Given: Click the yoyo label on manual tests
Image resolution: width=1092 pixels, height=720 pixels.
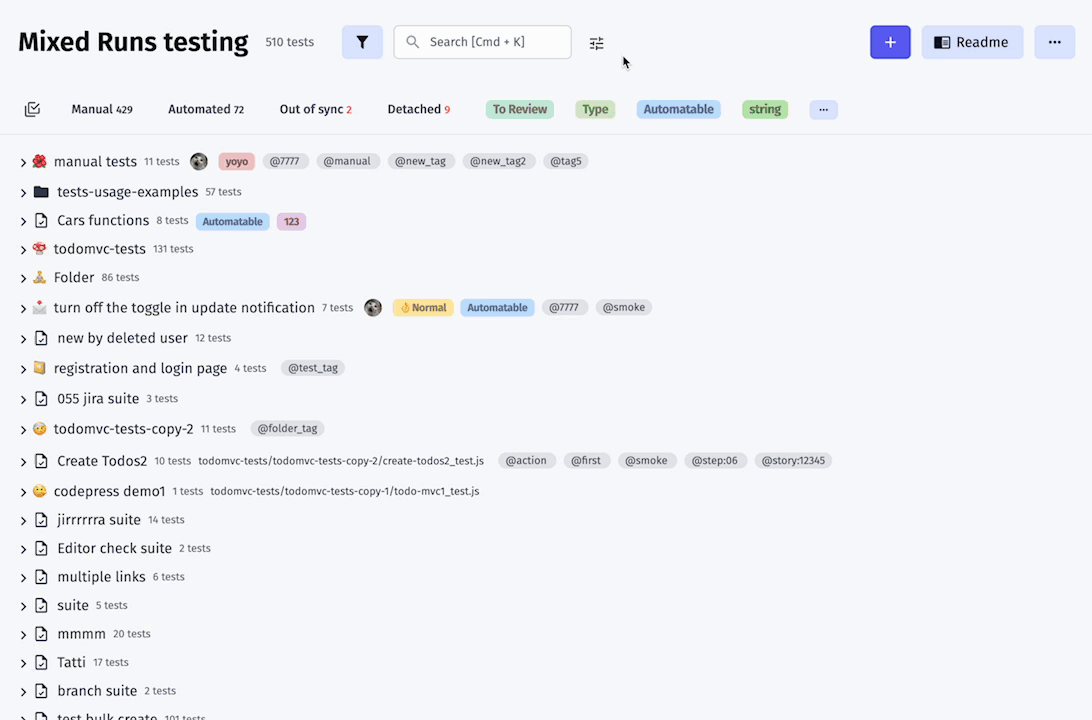Looking at the screenshot, I should (x=237, y=162).
